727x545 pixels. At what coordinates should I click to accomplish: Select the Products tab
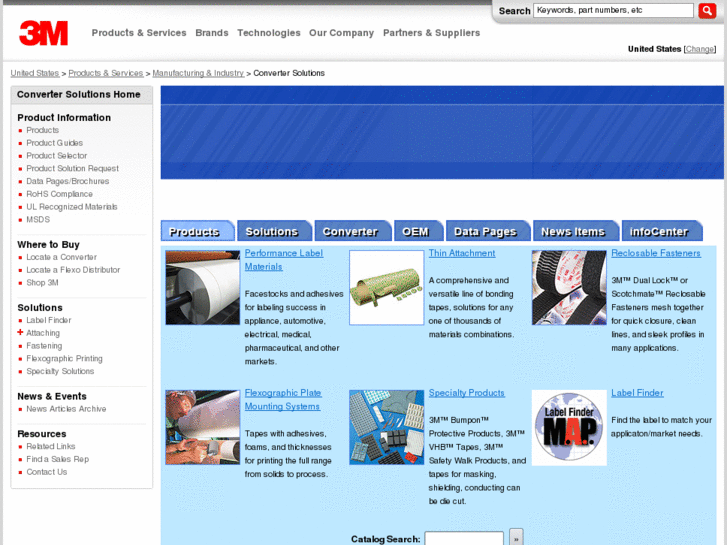click(198, 231)
